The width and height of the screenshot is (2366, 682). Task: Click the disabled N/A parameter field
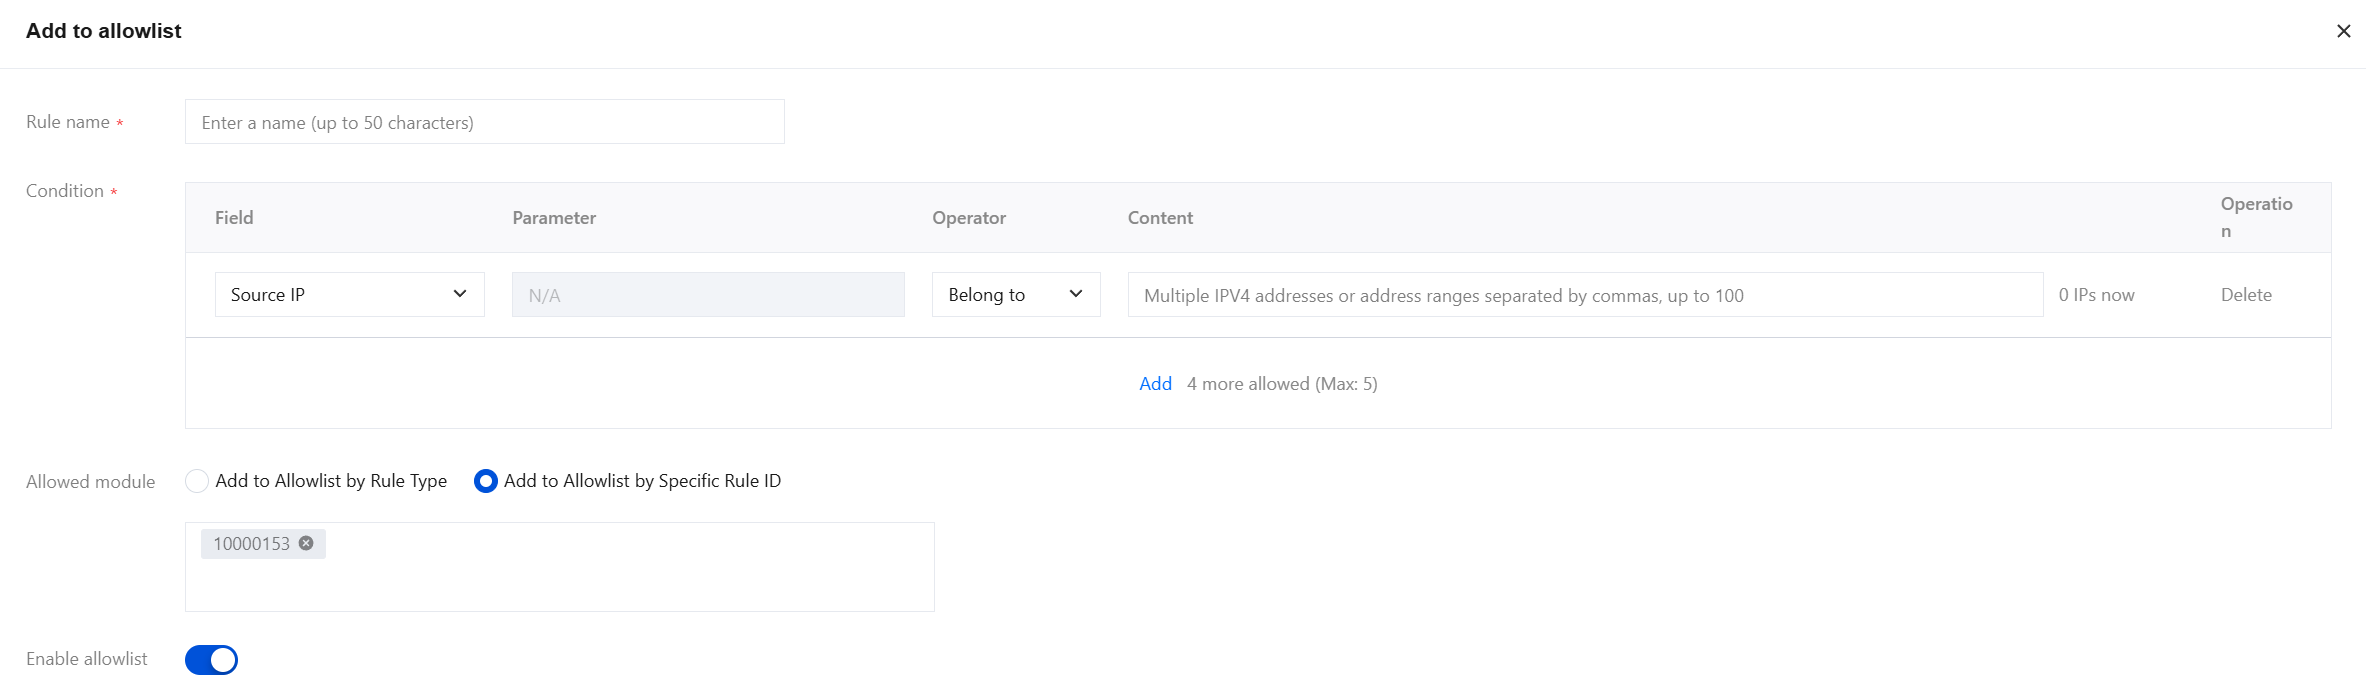[708, 295]
